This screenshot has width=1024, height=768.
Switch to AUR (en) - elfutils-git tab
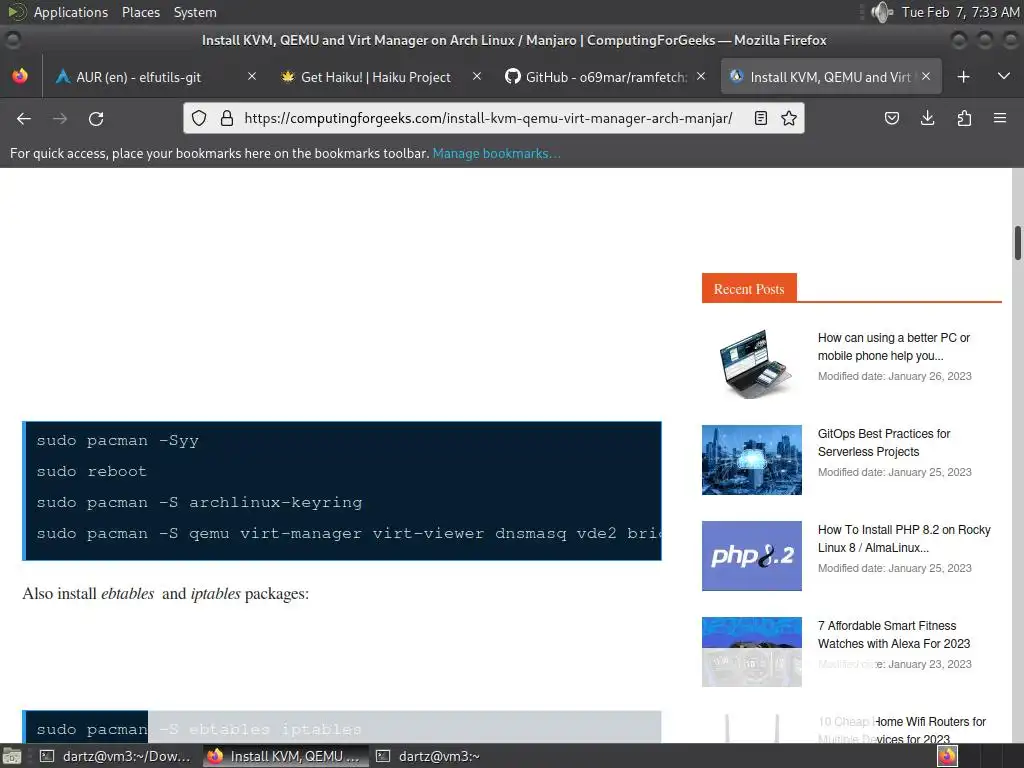[139, 77]
